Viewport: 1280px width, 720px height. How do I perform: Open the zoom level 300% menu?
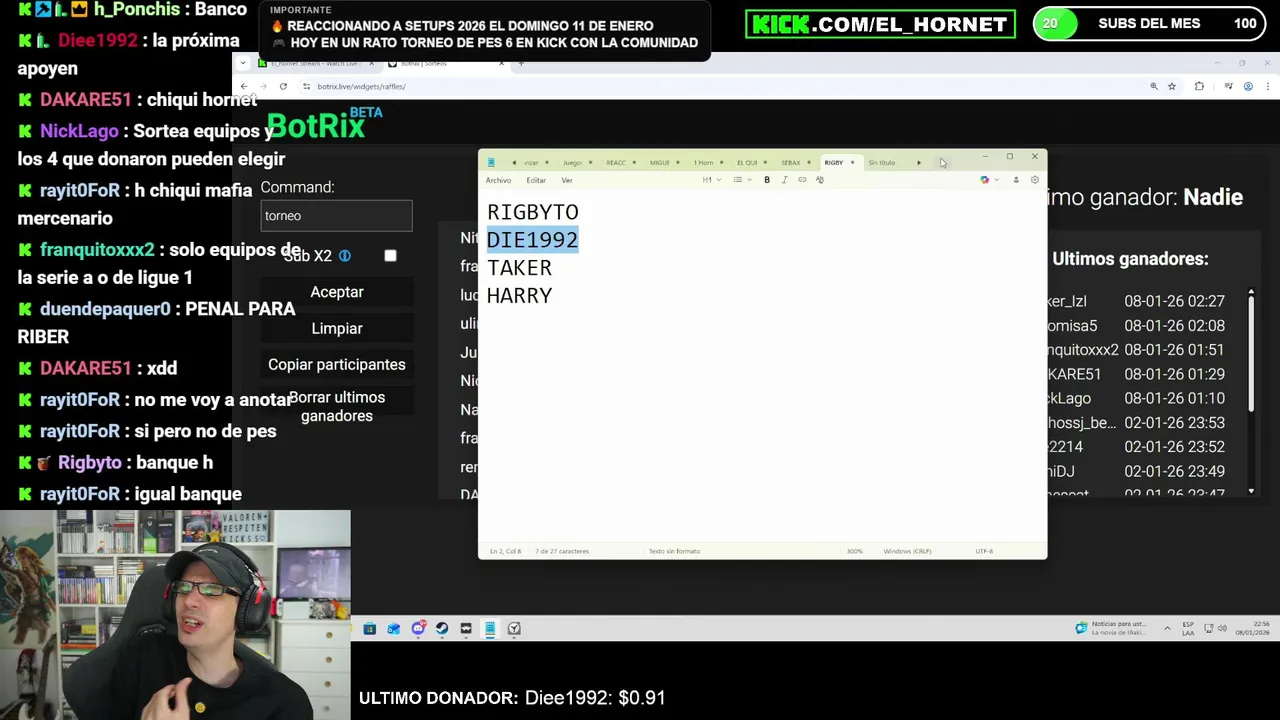tap(854, 551)
